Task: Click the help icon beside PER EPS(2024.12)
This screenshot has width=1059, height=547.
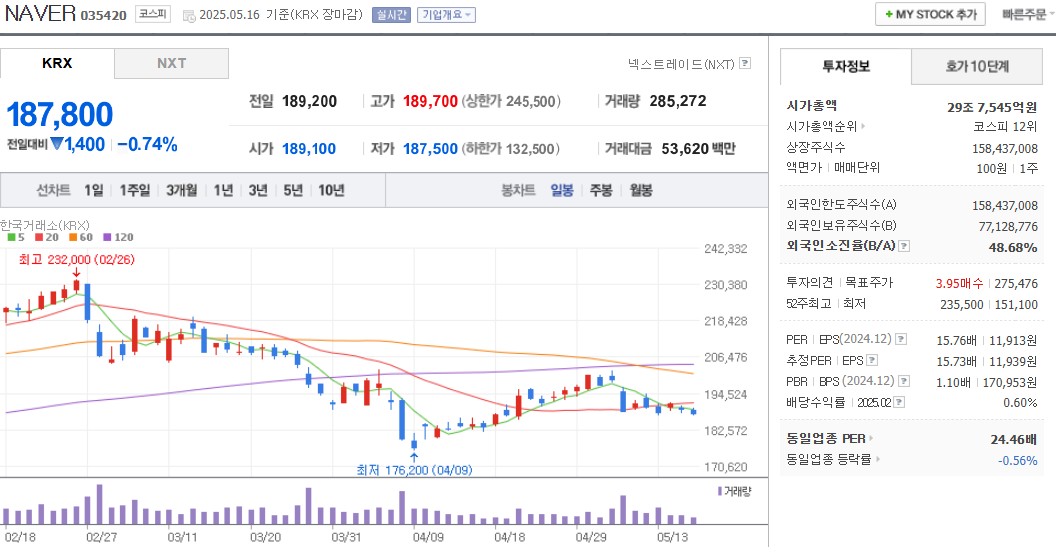Action: click(x=902, y=339)
